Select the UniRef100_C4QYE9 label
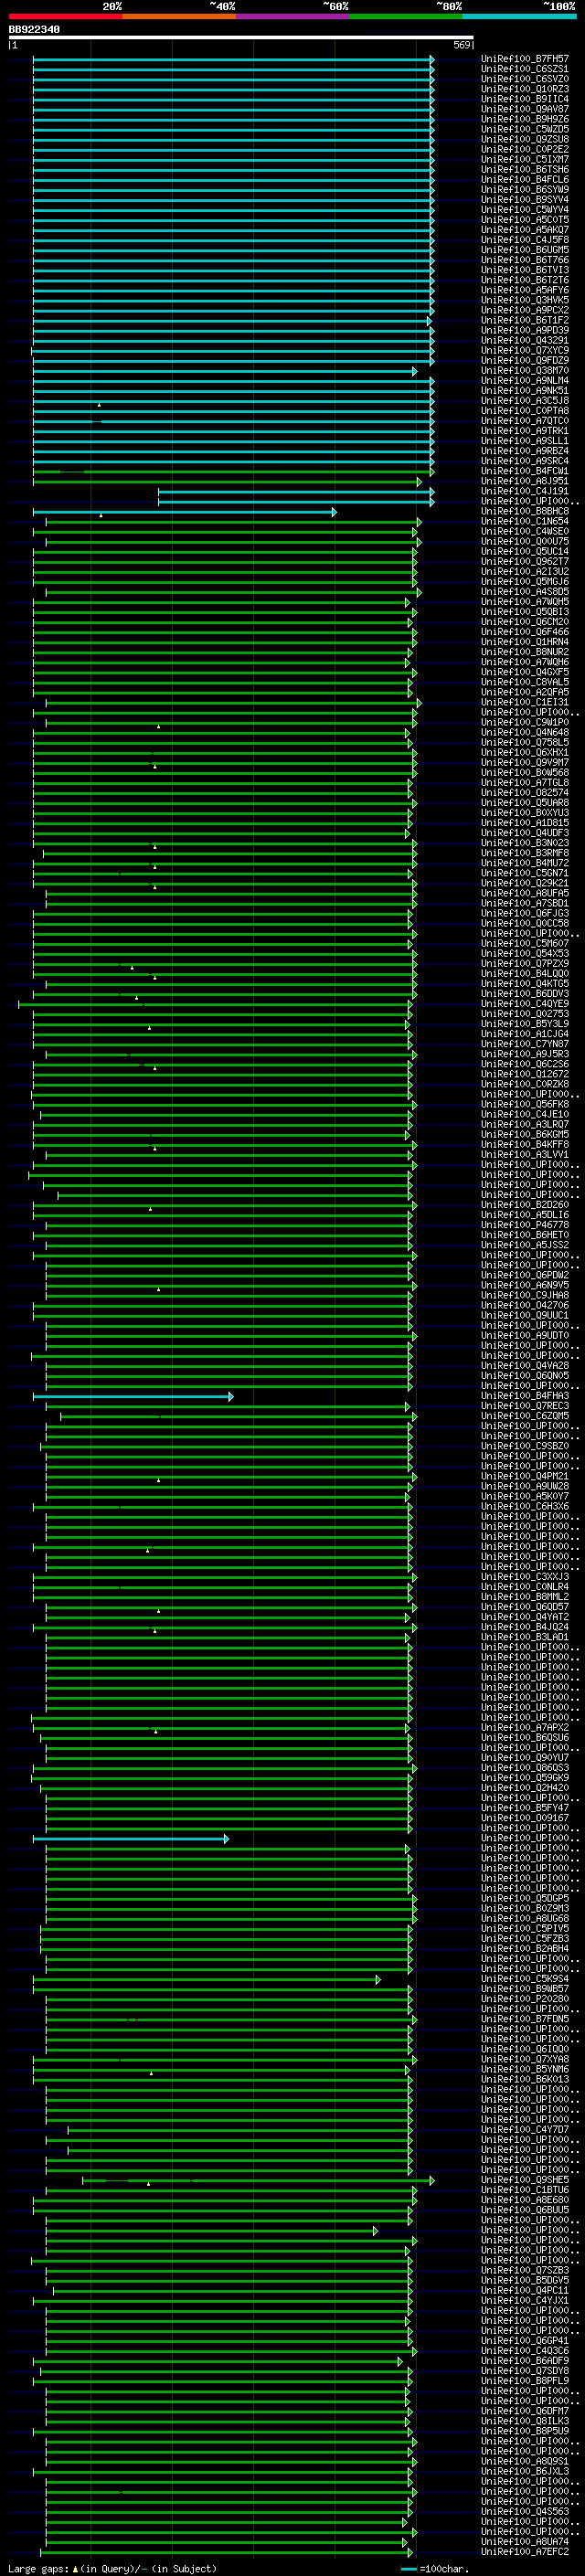Viewport: 585px width, 2576px height. (x=525, y=1004)
